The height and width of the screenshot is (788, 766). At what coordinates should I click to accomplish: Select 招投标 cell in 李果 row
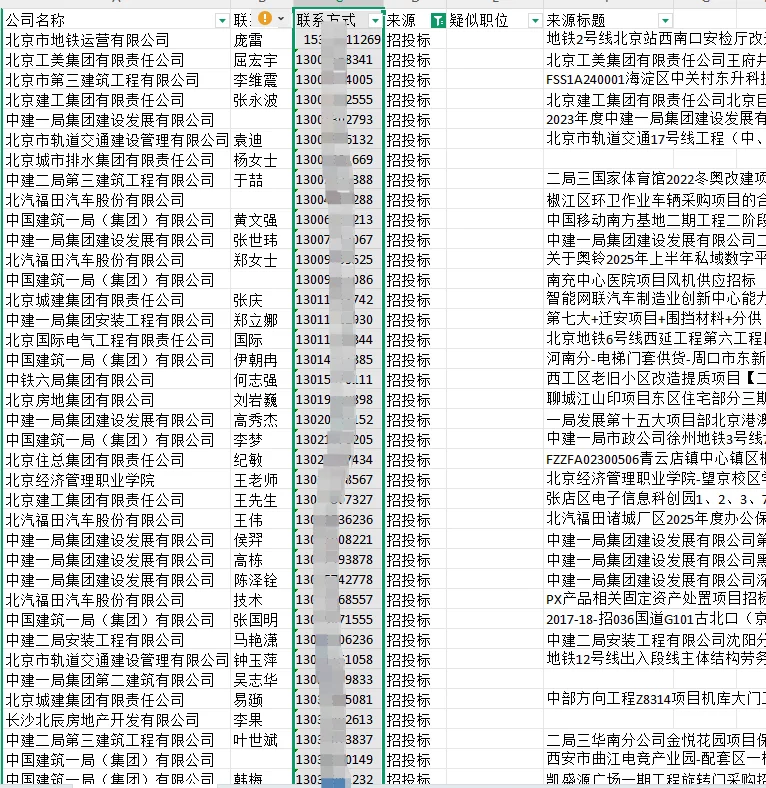pyautogui.click(x=415, y=720)
